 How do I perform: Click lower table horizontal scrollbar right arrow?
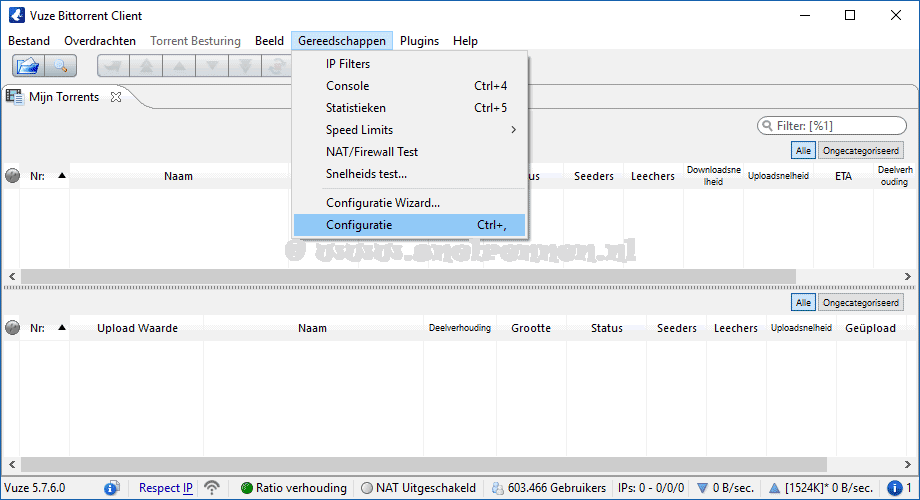pyautogui.click(x=908, y=464)
